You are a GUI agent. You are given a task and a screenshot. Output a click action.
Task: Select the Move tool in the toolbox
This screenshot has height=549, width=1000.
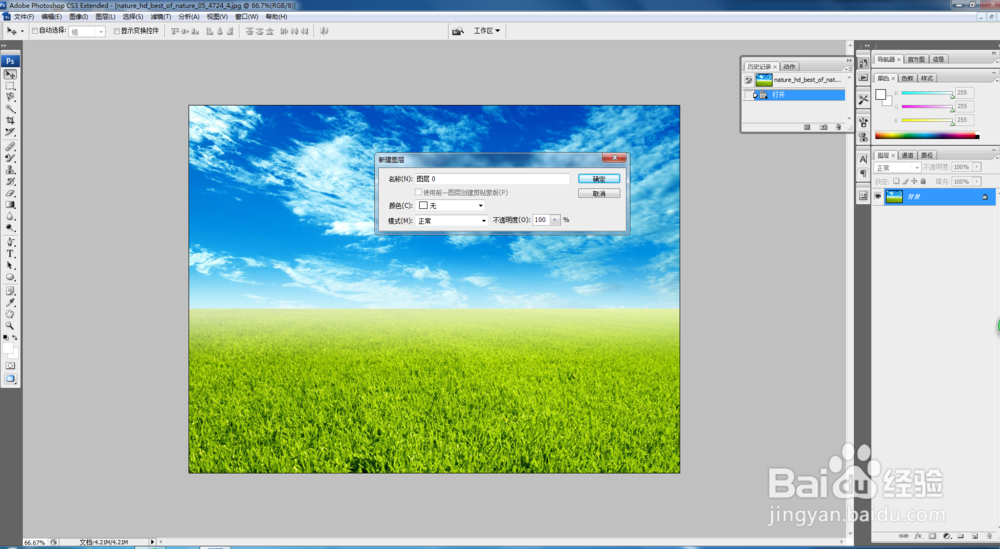[x=10, y=75]
